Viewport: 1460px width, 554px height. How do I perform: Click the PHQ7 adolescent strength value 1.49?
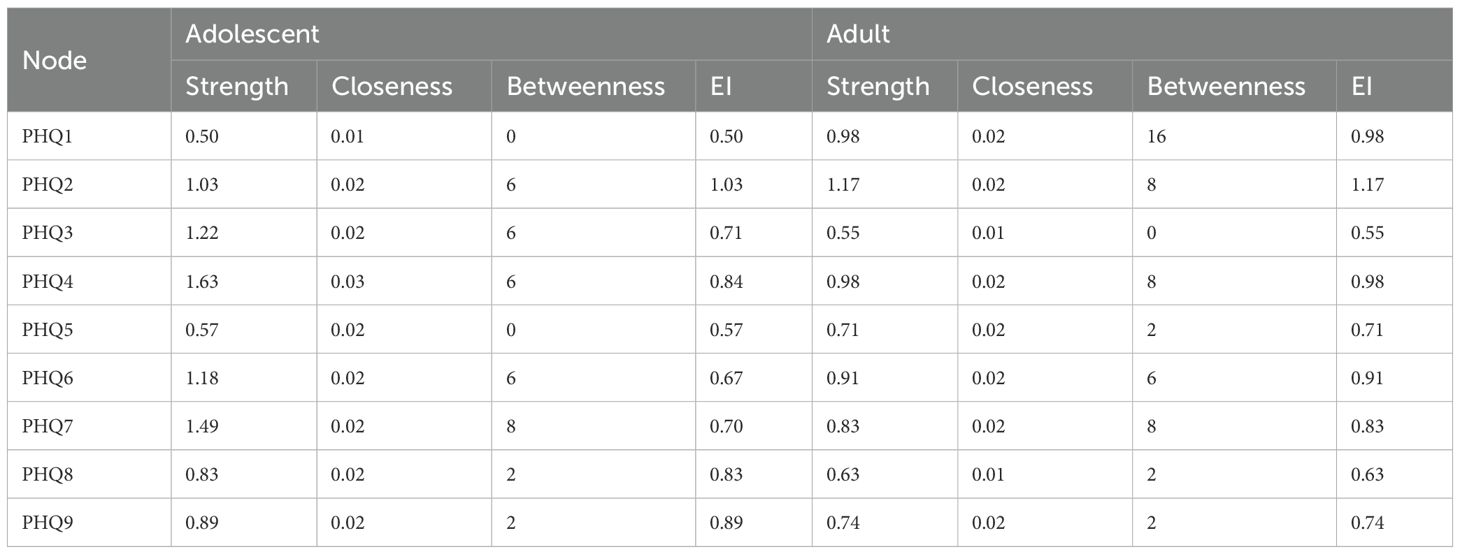202,427
